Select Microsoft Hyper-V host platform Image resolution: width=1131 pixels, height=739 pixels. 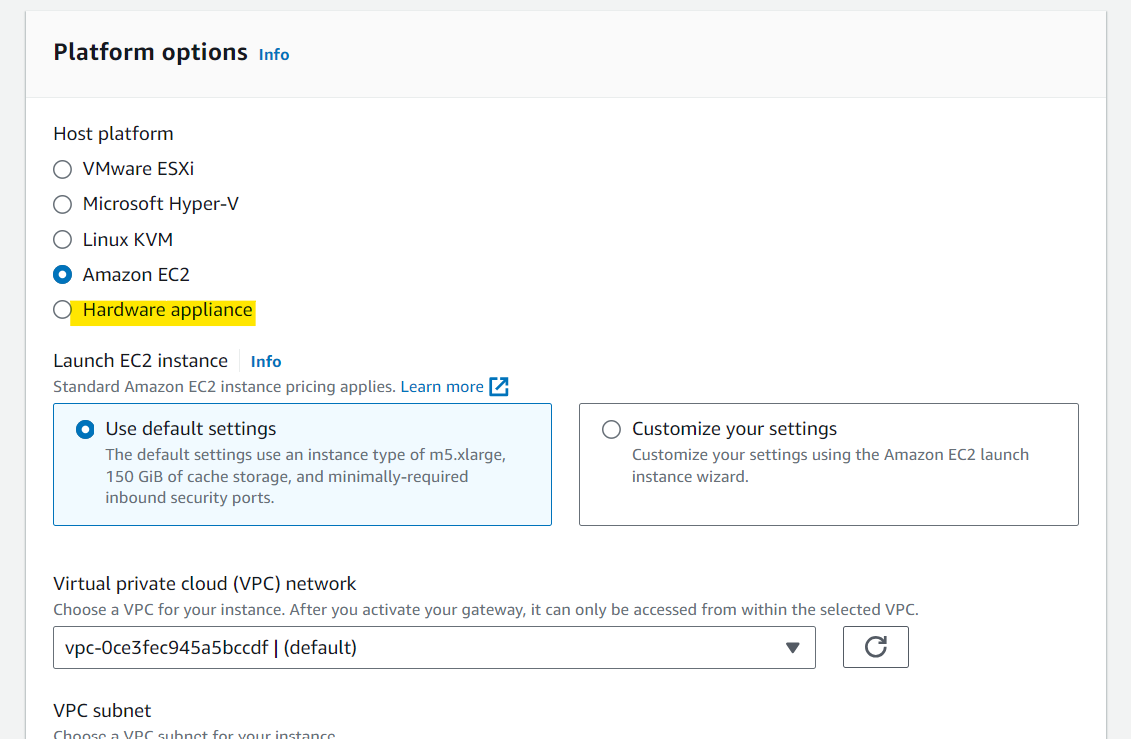click(63, 205)
